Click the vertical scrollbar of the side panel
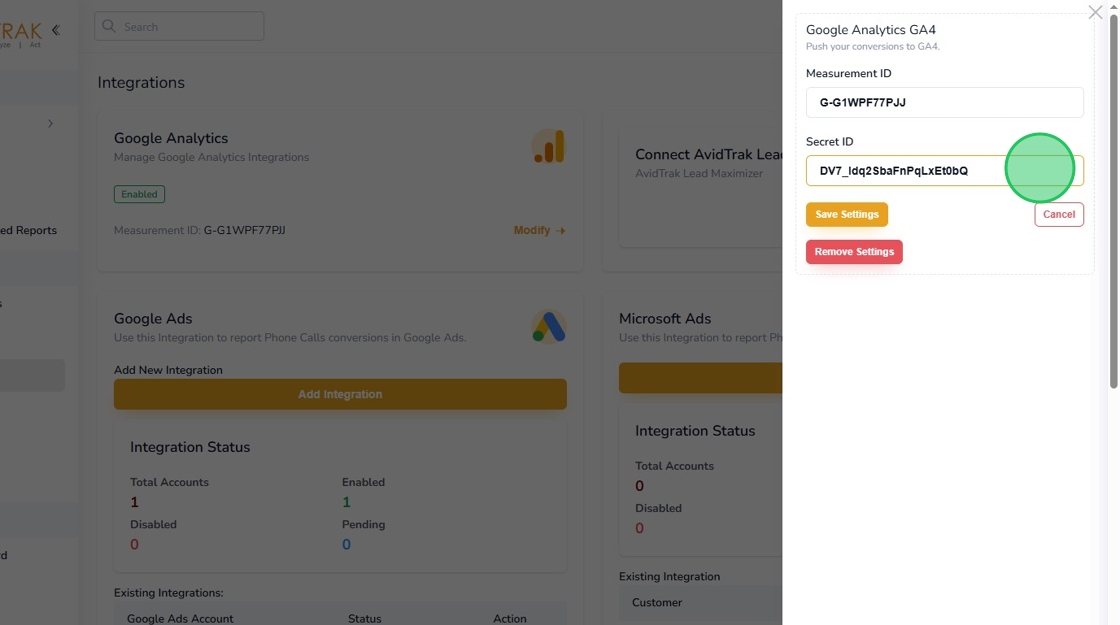Viewport: 1120px width, 625px height. pos(1113,200)
